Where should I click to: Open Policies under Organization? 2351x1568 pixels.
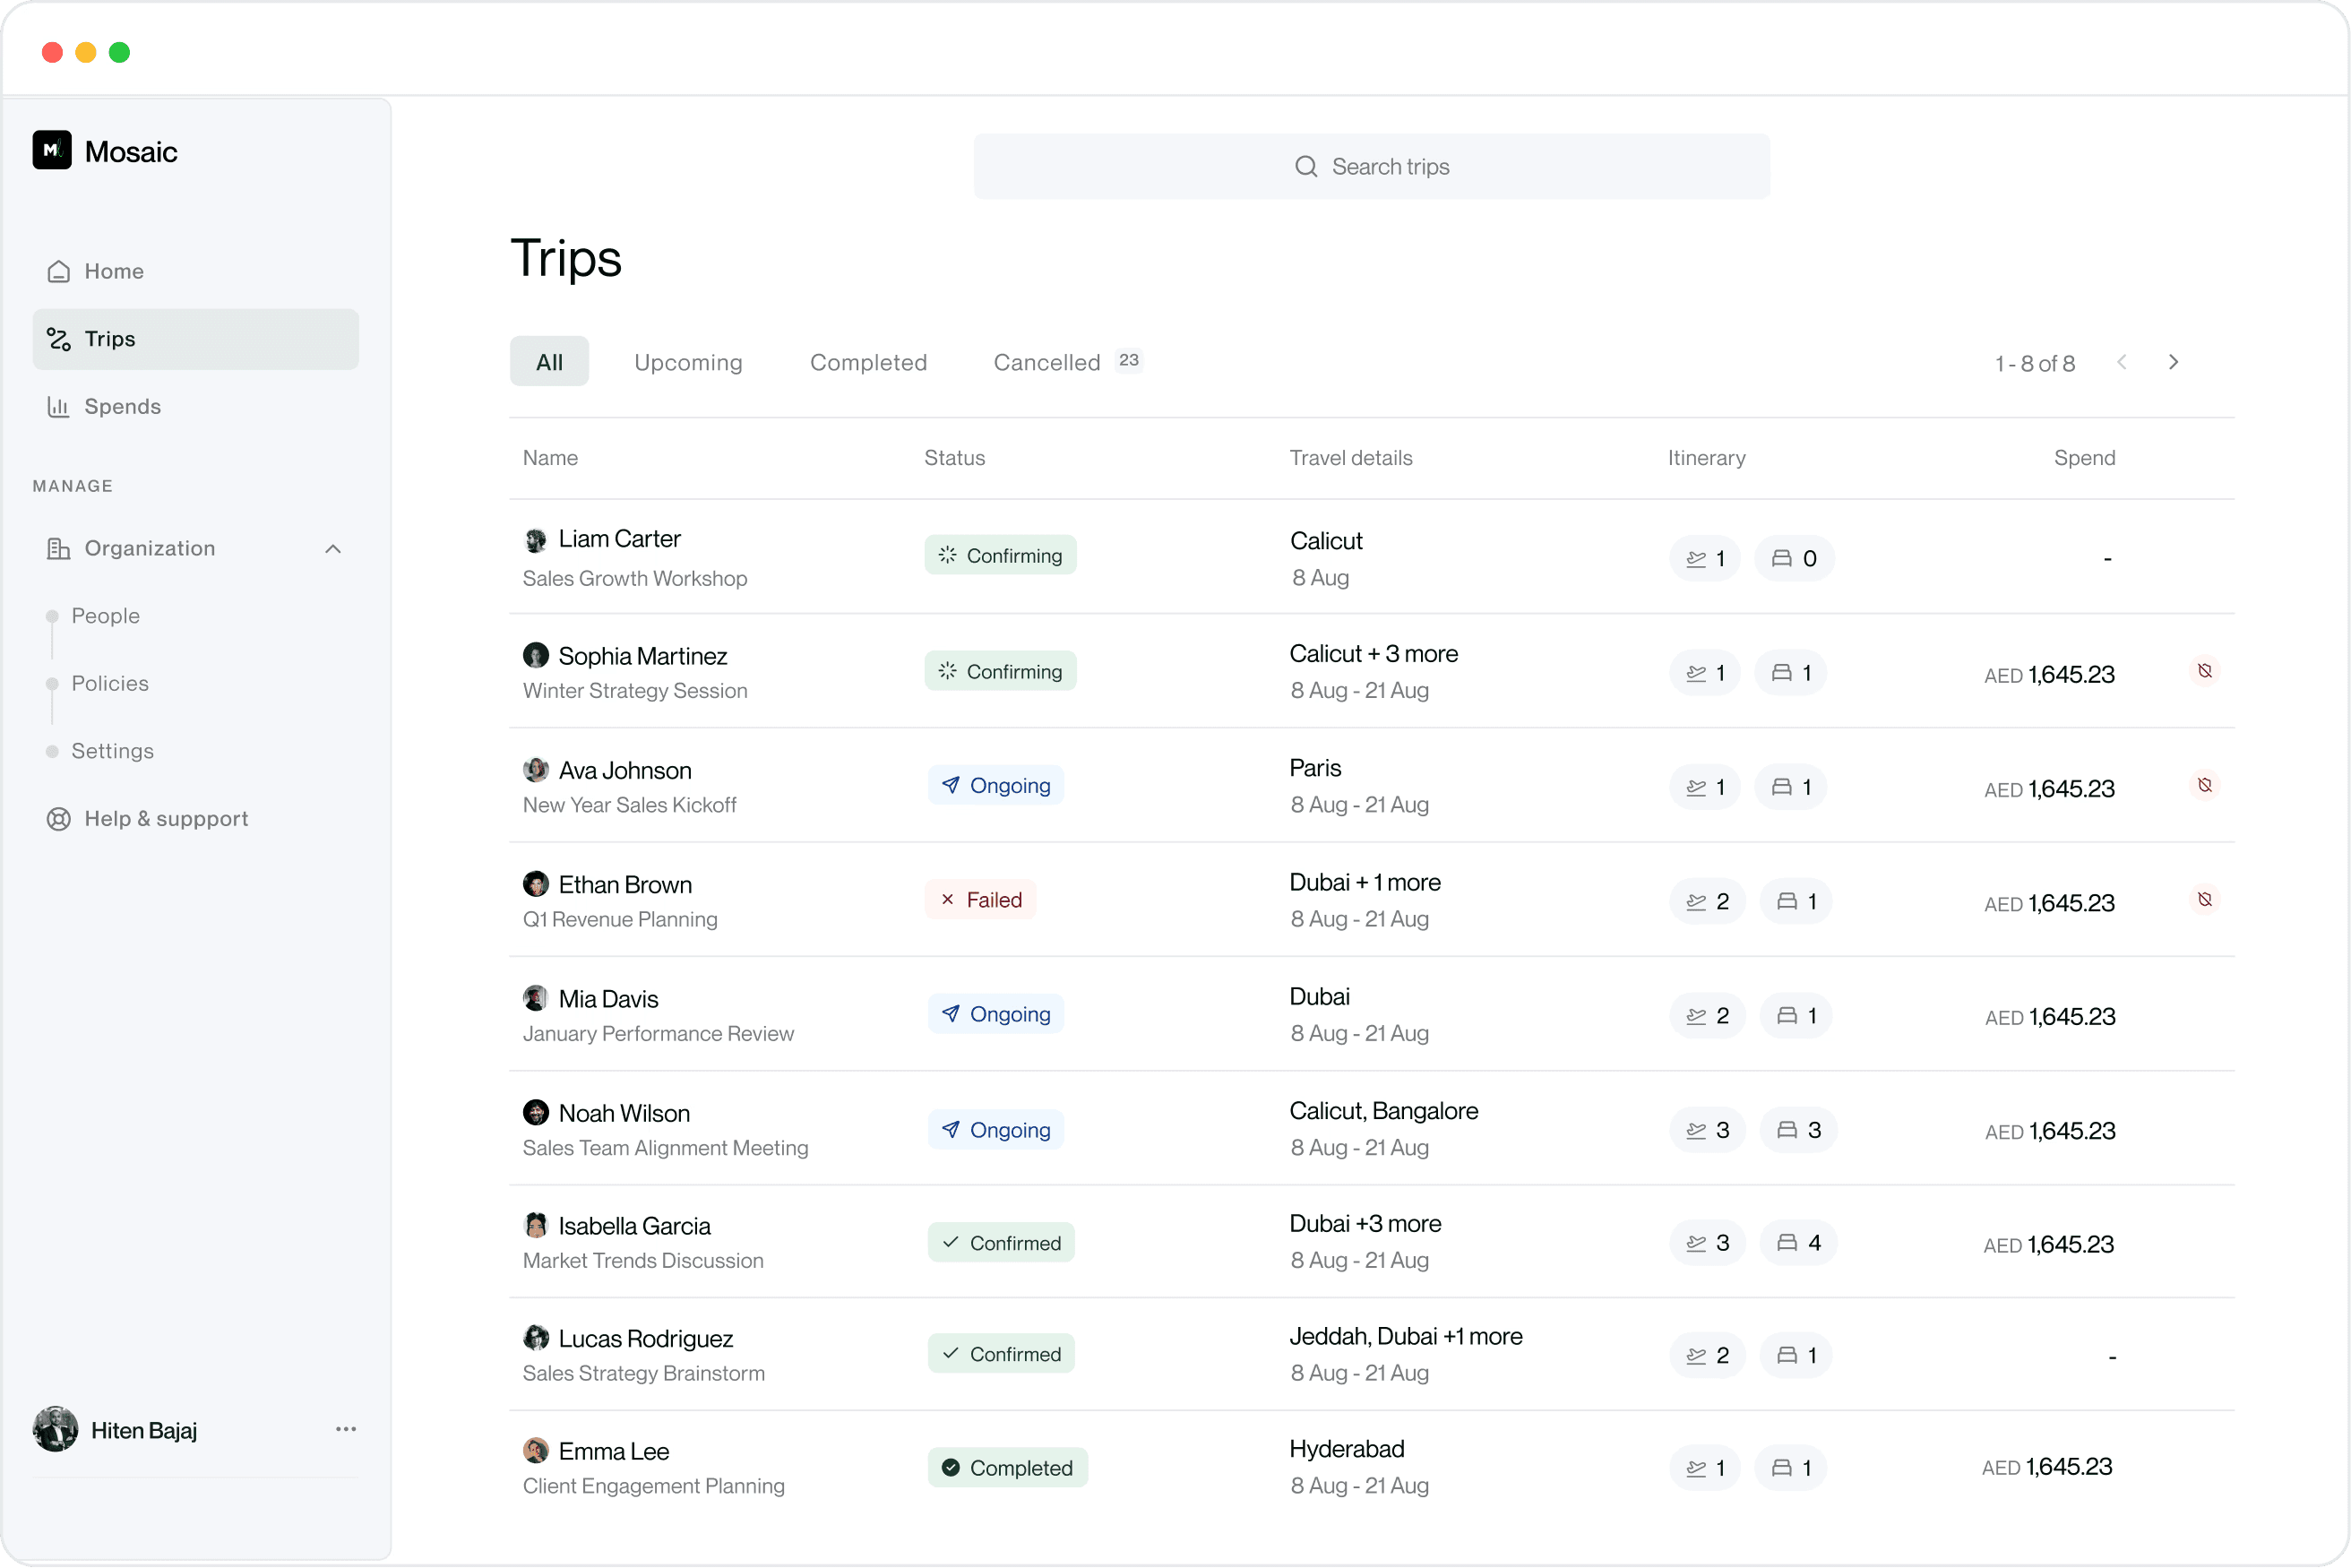pos(110,683)
